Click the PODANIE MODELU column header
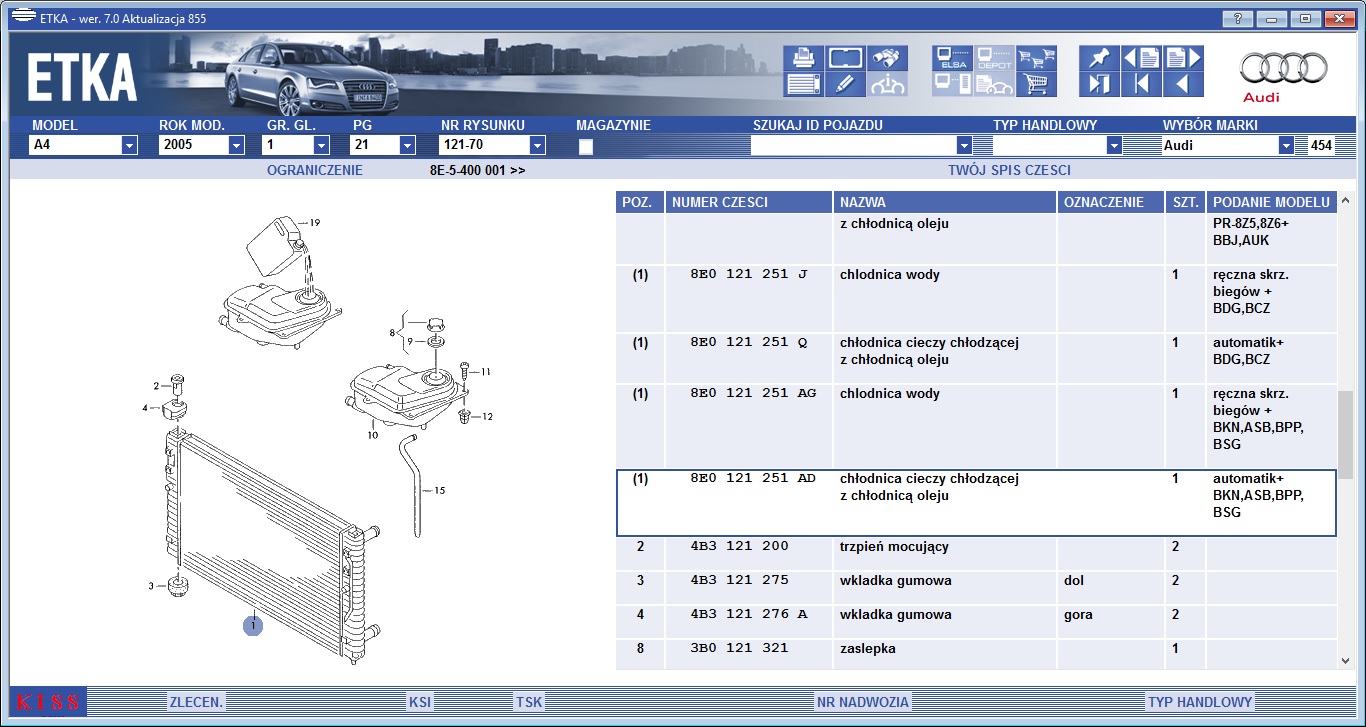 (1271, 202)
